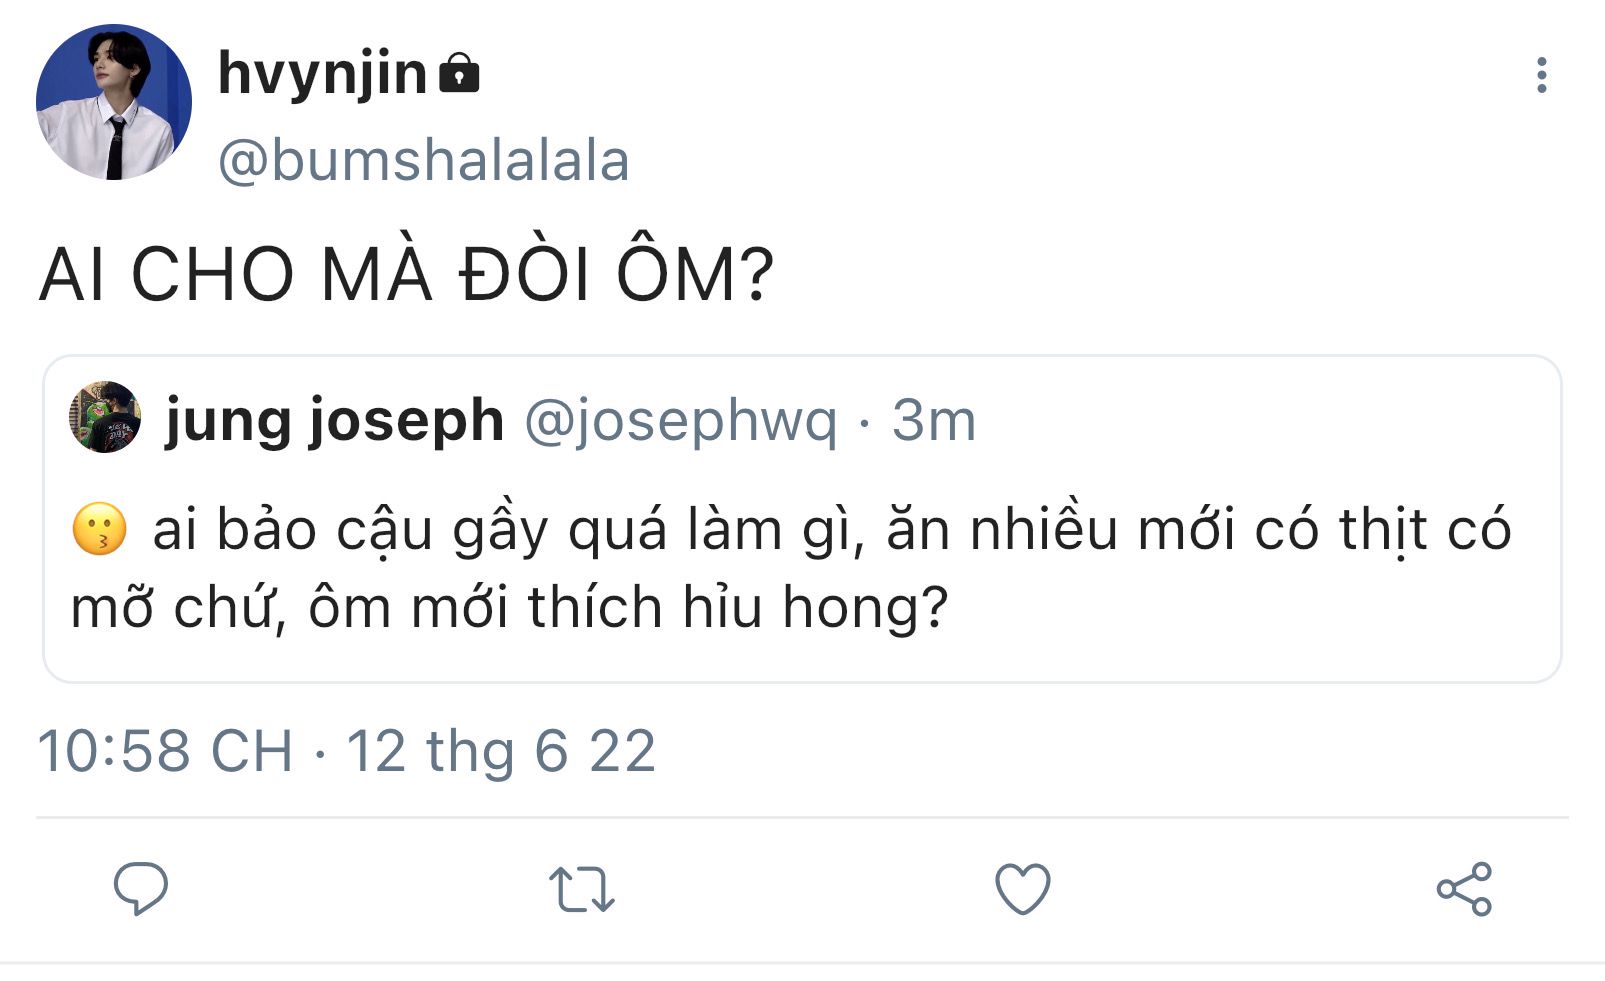1605x981 pixels.
Task: Click the kissing face emoji in quoted tweet
Action: pos(100,530)
